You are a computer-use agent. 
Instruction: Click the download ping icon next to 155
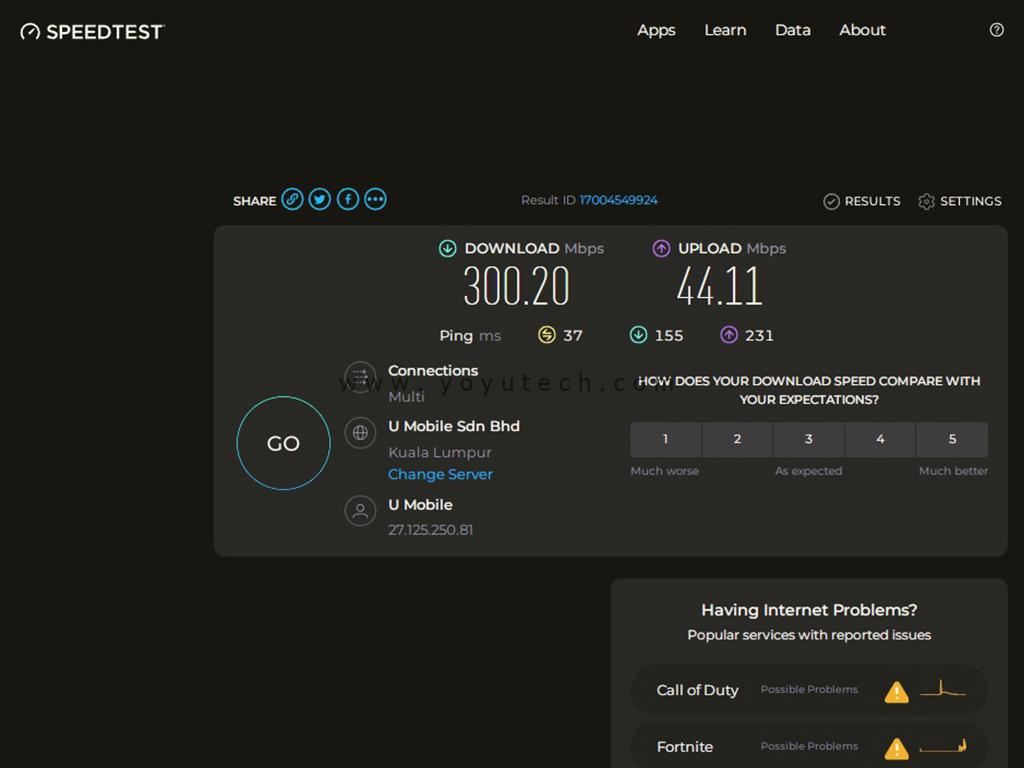(638, 335)
